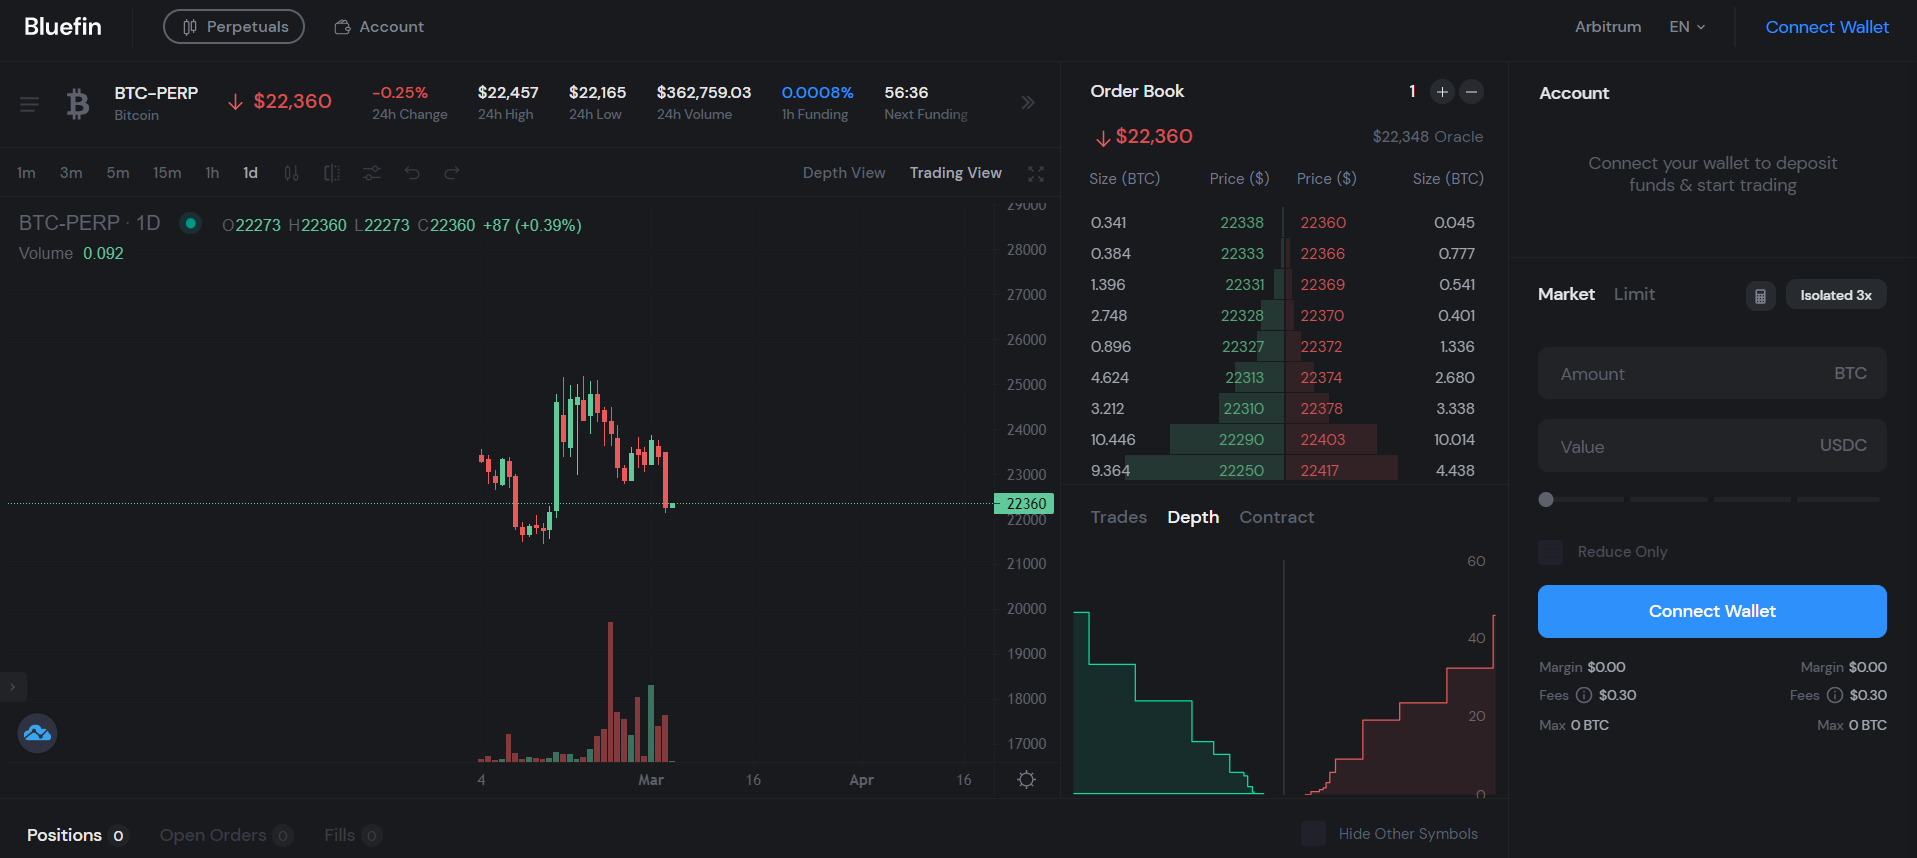Open the Contract tab
Viewport: 1917px width, 858px height.
pos(1277,517)
